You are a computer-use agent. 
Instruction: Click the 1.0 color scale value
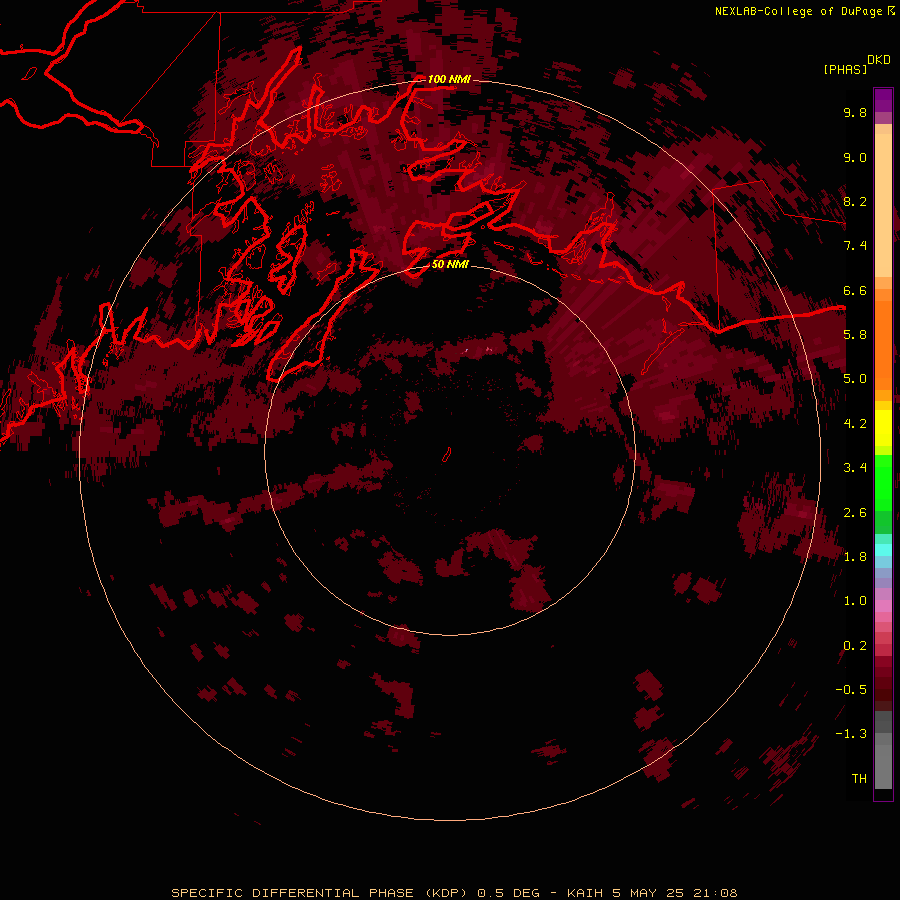[x=855, y=601]
